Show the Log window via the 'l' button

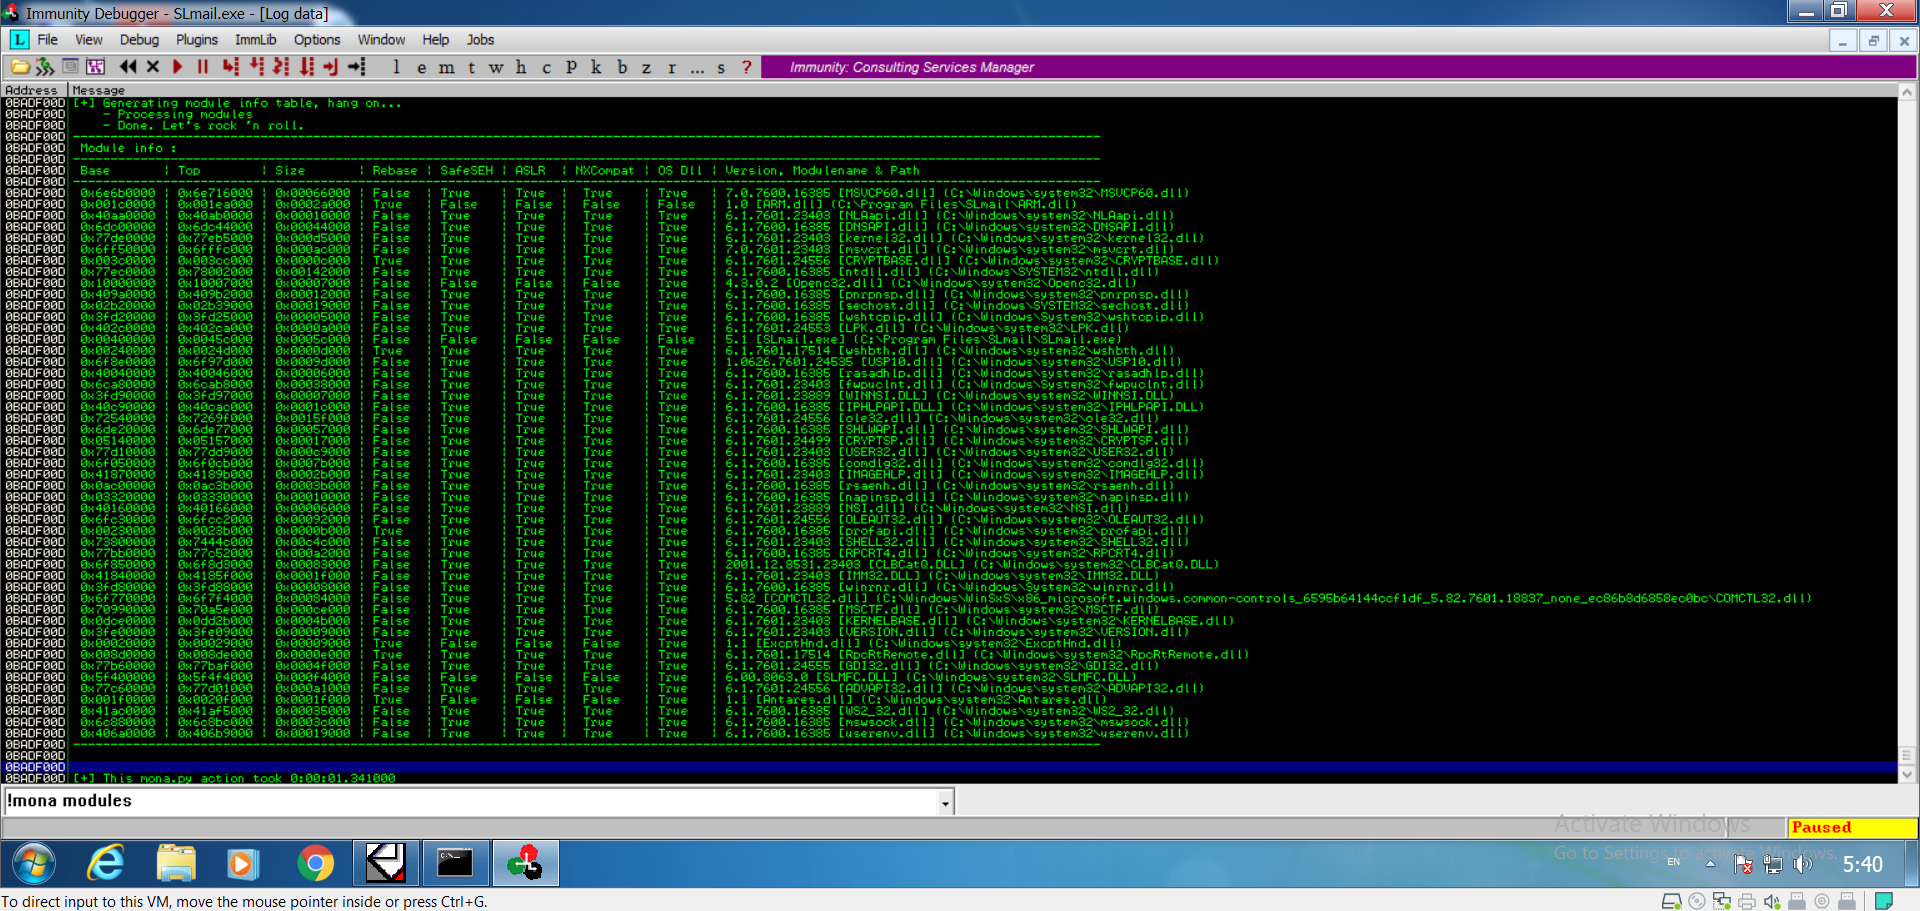click(x=397, y=67)
